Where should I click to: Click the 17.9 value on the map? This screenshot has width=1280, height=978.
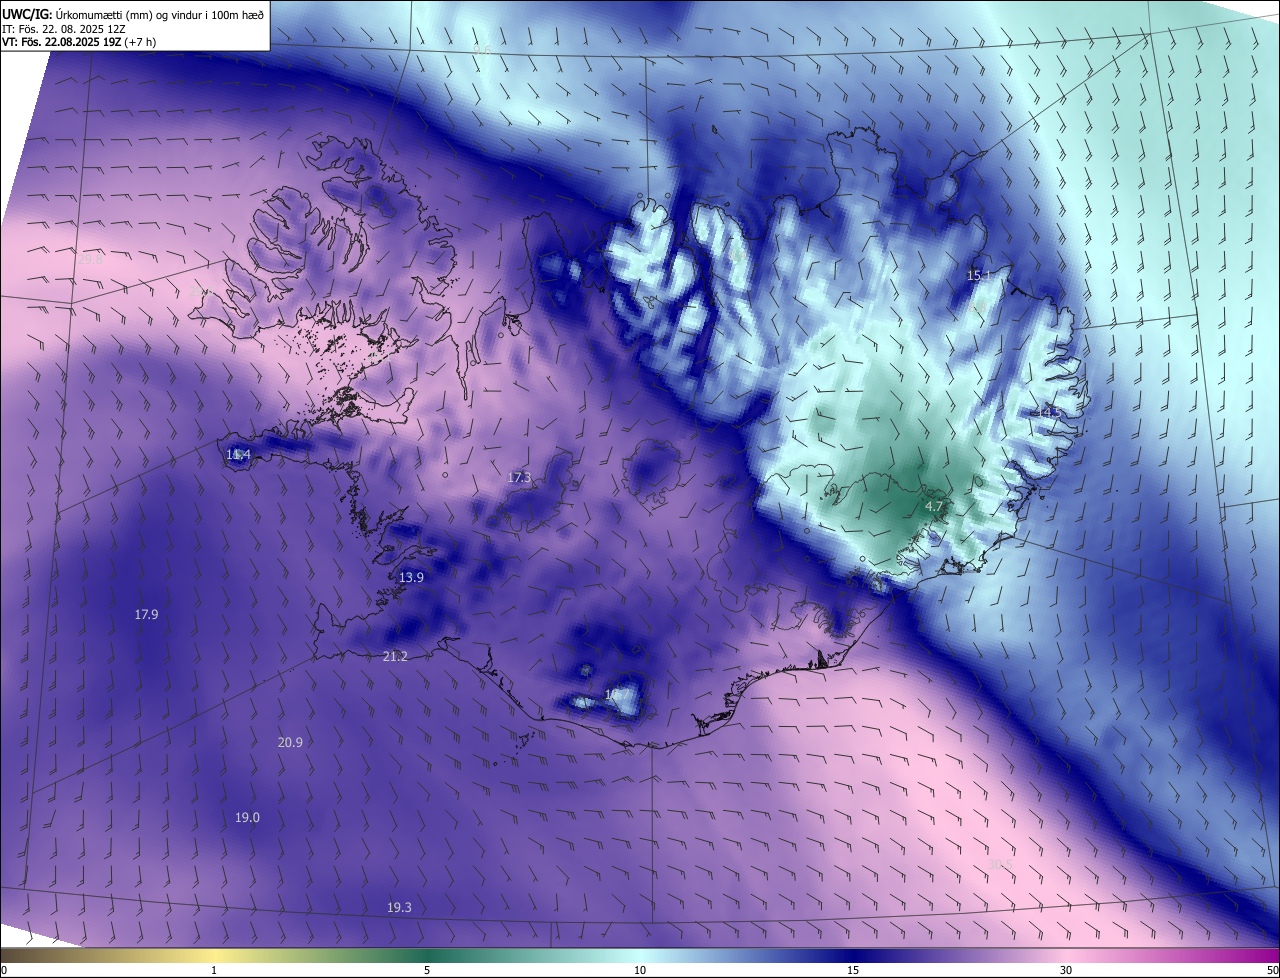146,614
